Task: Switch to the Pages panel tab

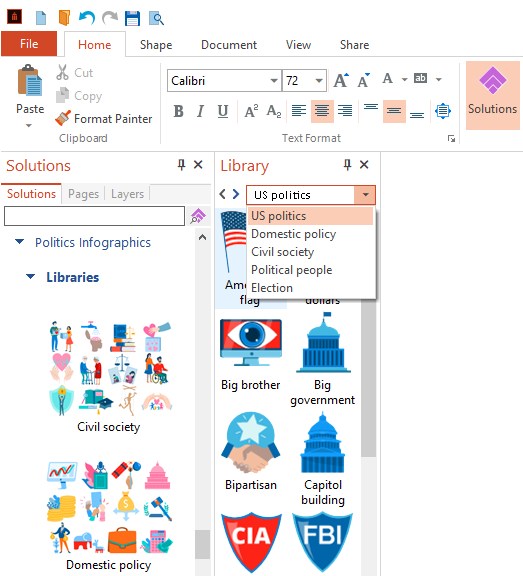Action: pos(83,194)
